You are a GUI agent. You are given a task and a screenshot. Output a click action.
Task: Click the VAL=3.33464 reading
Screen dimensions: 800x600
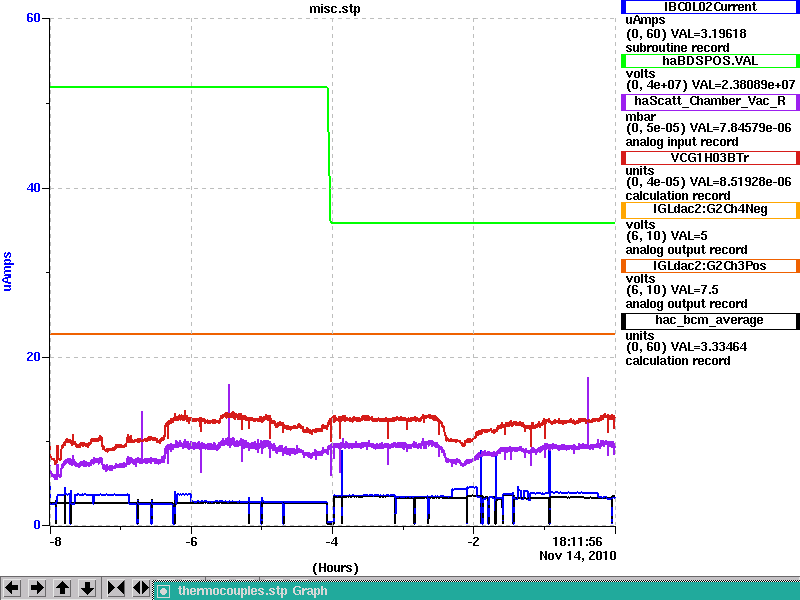[709, 347]
